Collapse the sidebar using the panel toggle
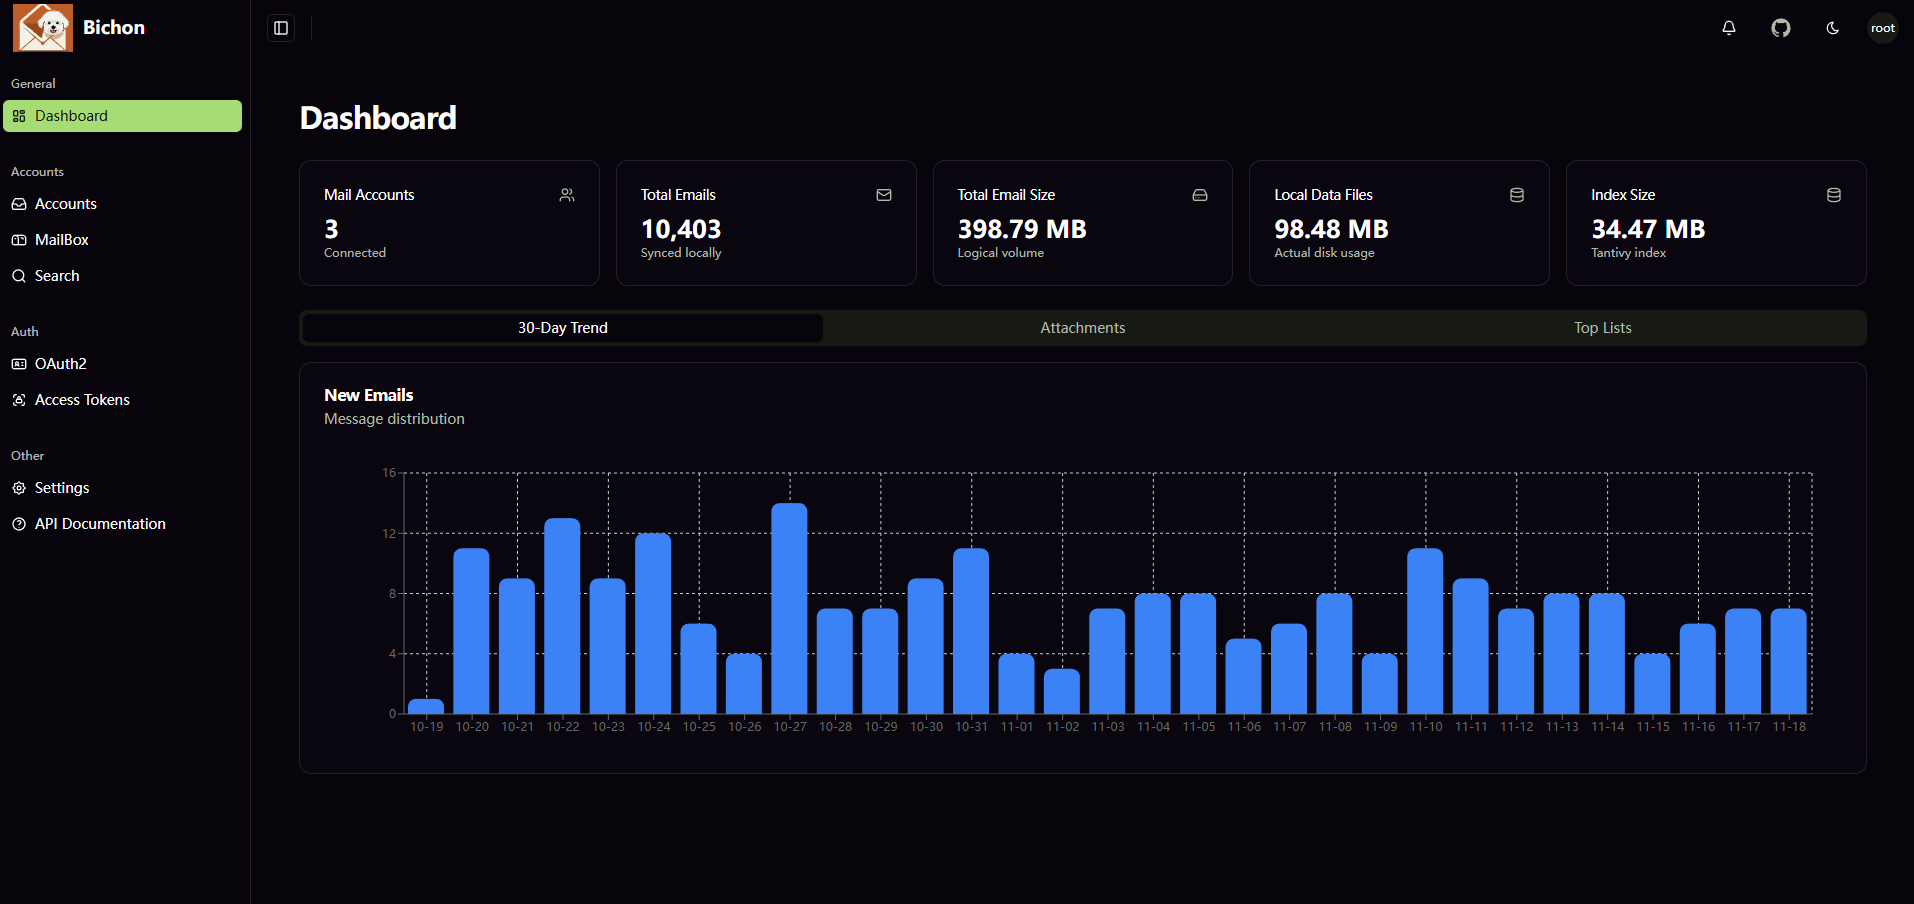This screenshot has height=904, width=1914. (280, 28)
